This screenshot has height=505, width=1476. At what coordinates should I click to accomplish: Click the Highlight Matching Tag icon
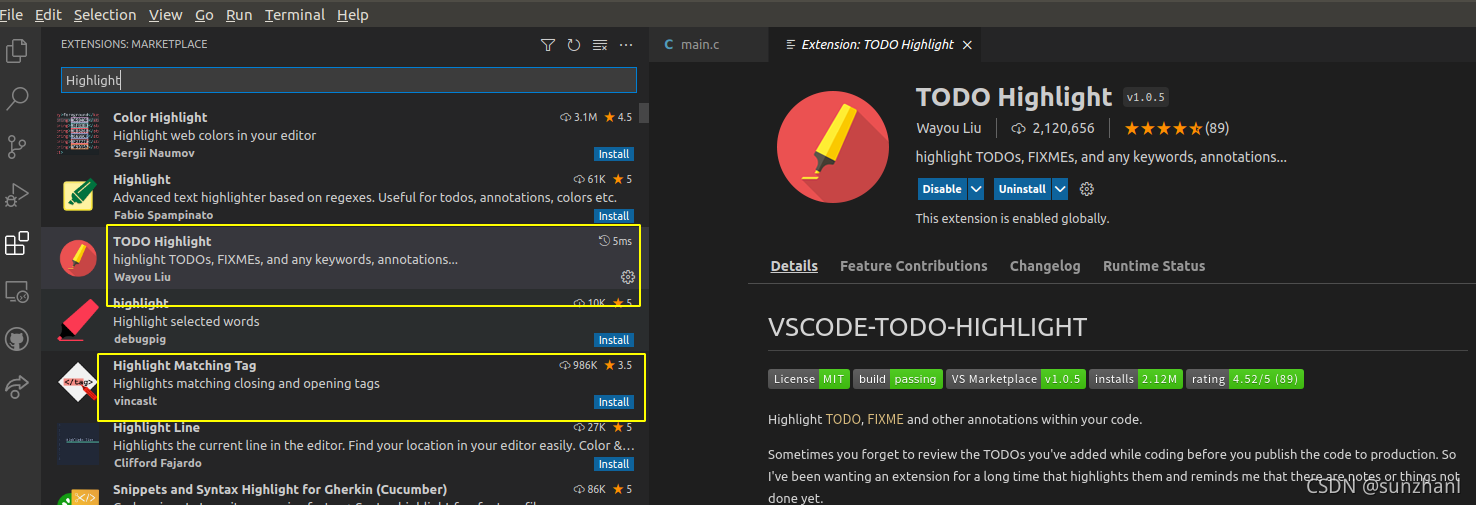(78, 383)
